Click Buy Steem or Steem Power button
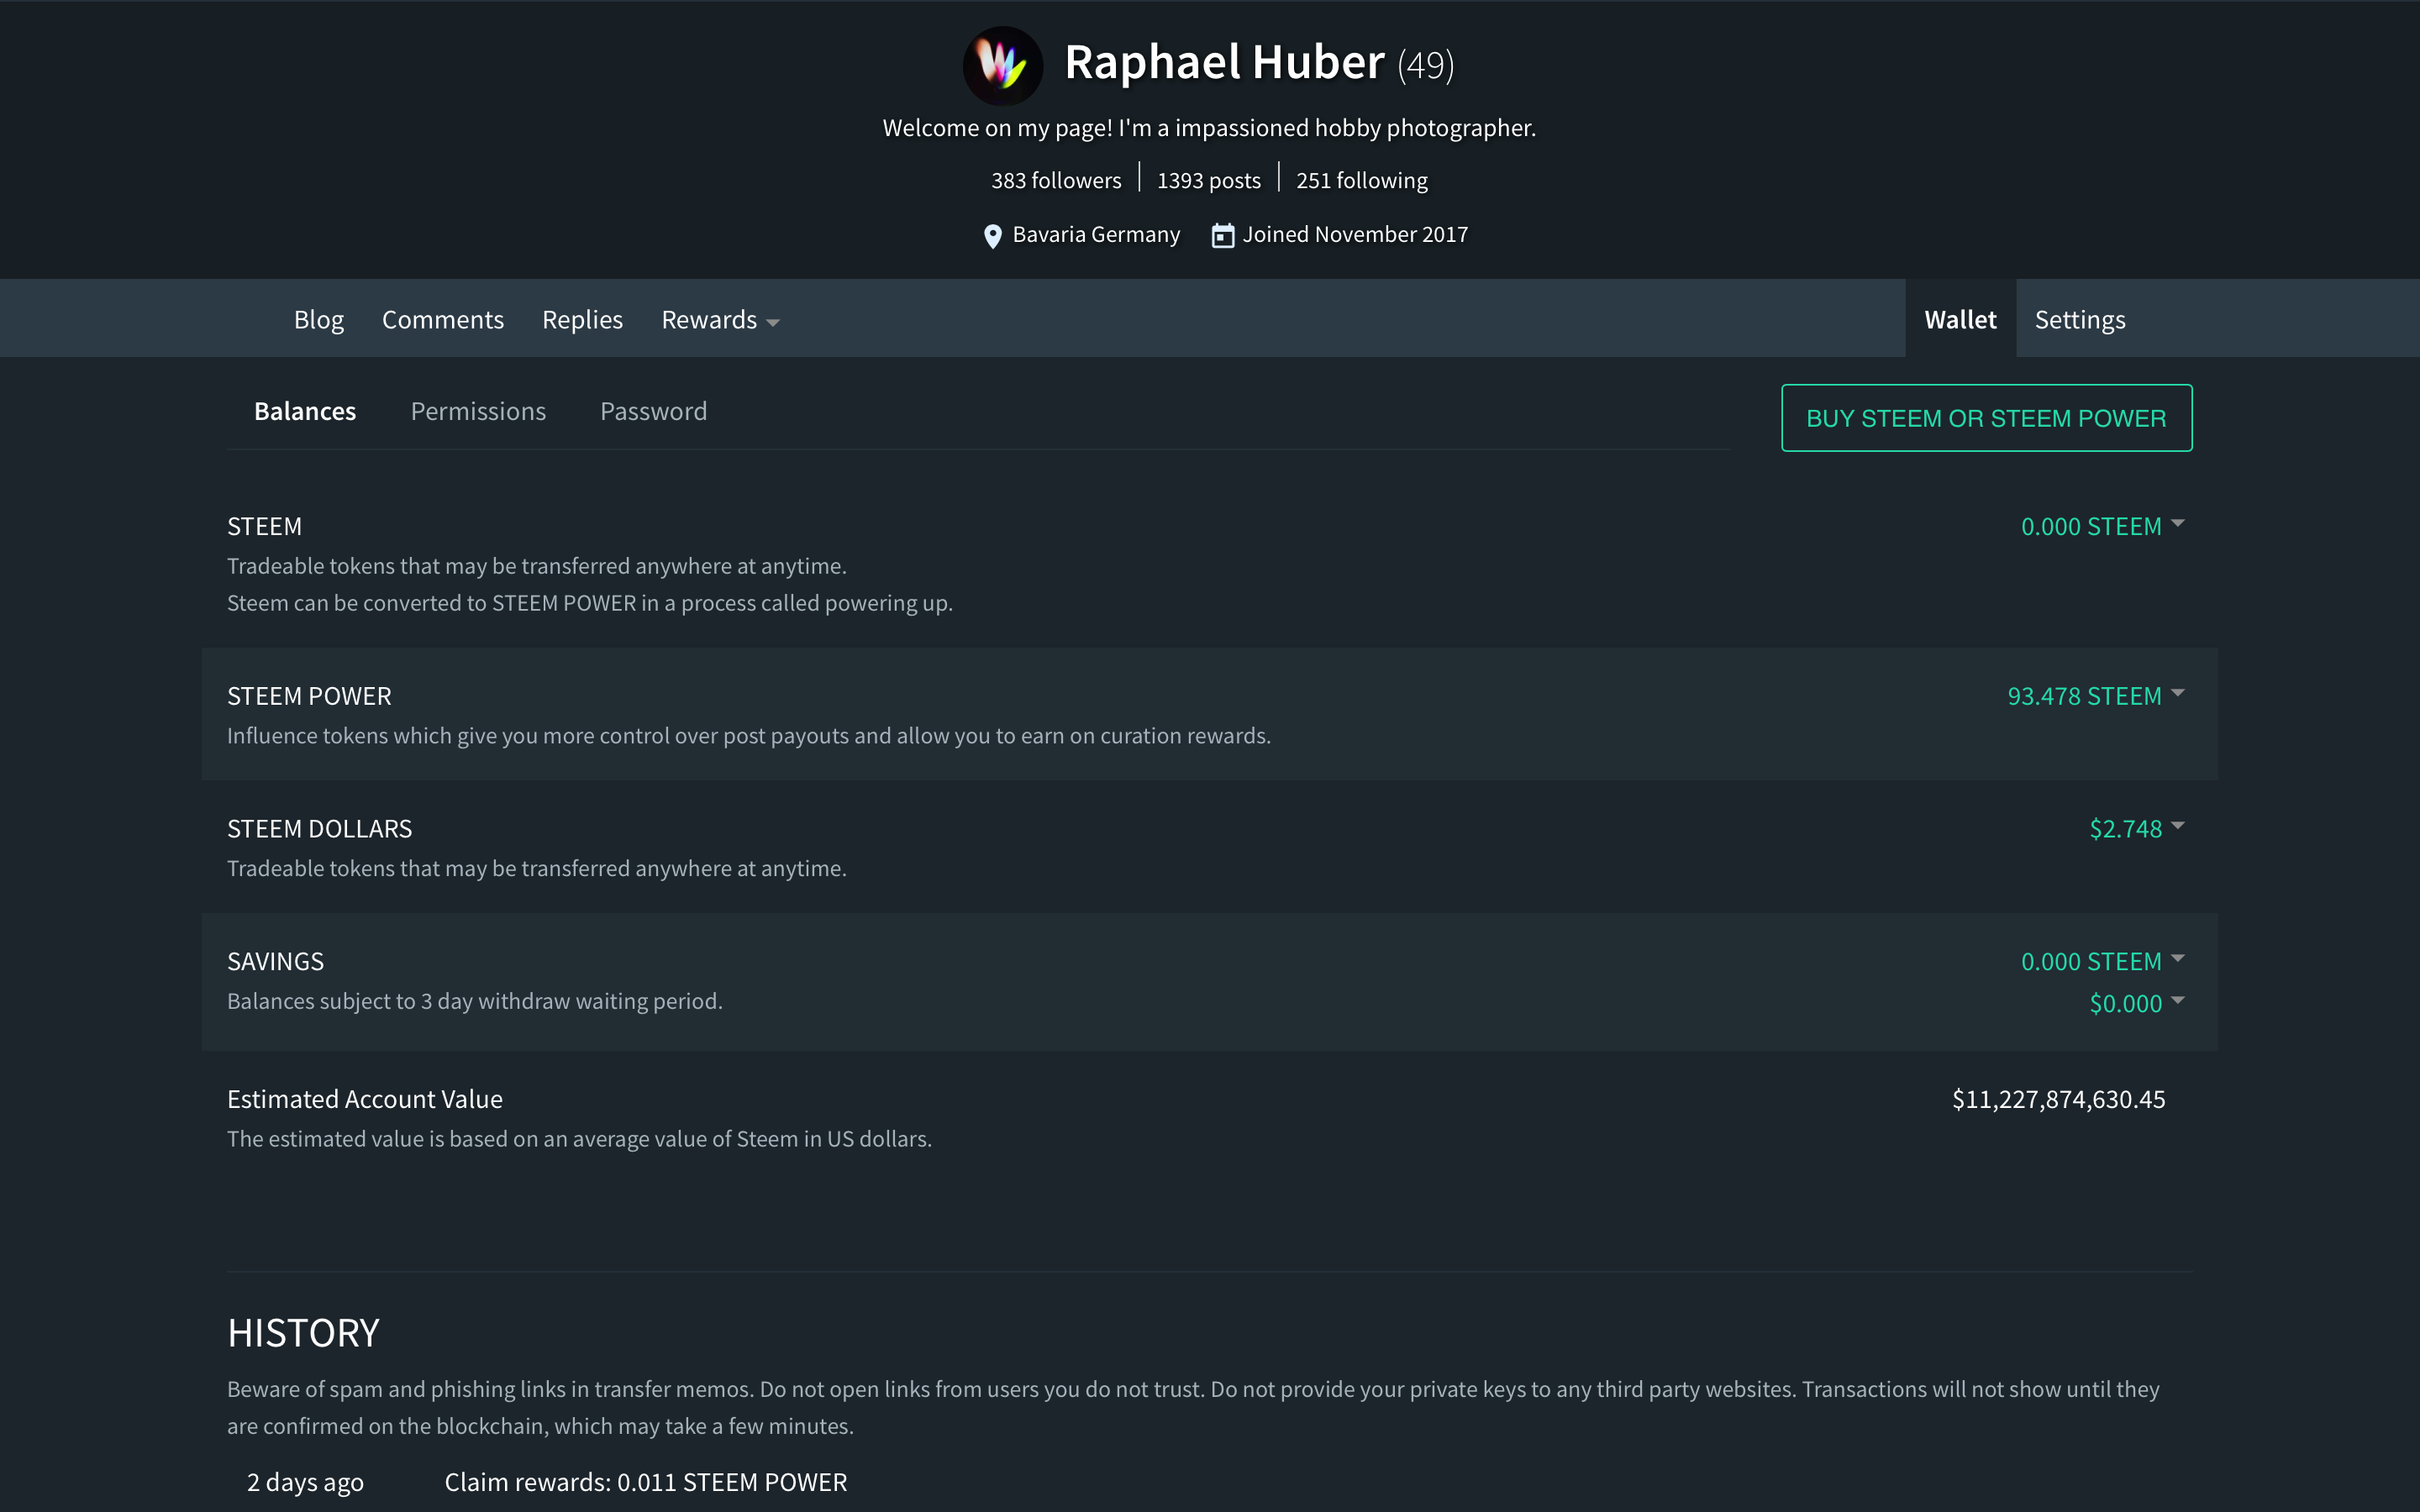The width and height of the screenshot is (2420, 1512). (x=1986, y=418)
